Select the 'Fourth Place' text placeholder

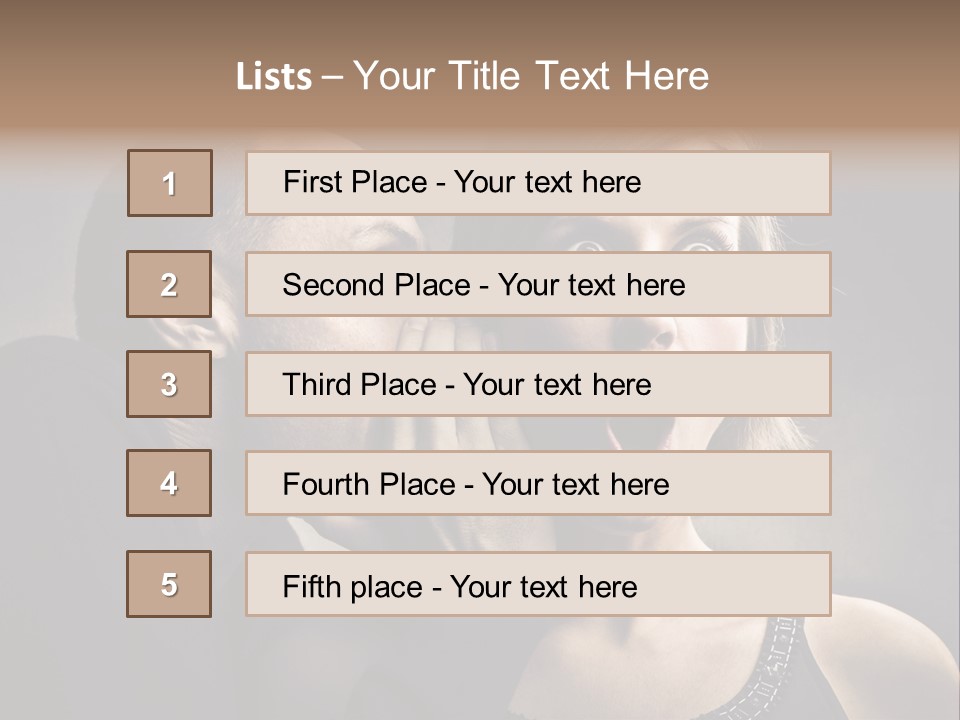pyautogui.click(x=538, y=484)
